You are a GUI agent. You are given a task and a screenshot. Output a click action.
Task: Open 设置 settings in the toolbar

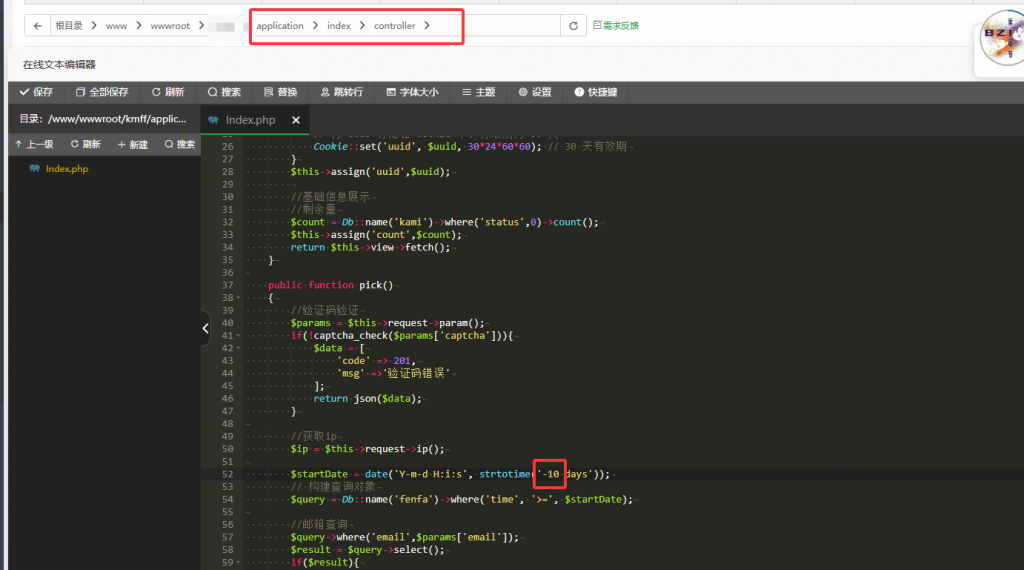coord(535,92)
